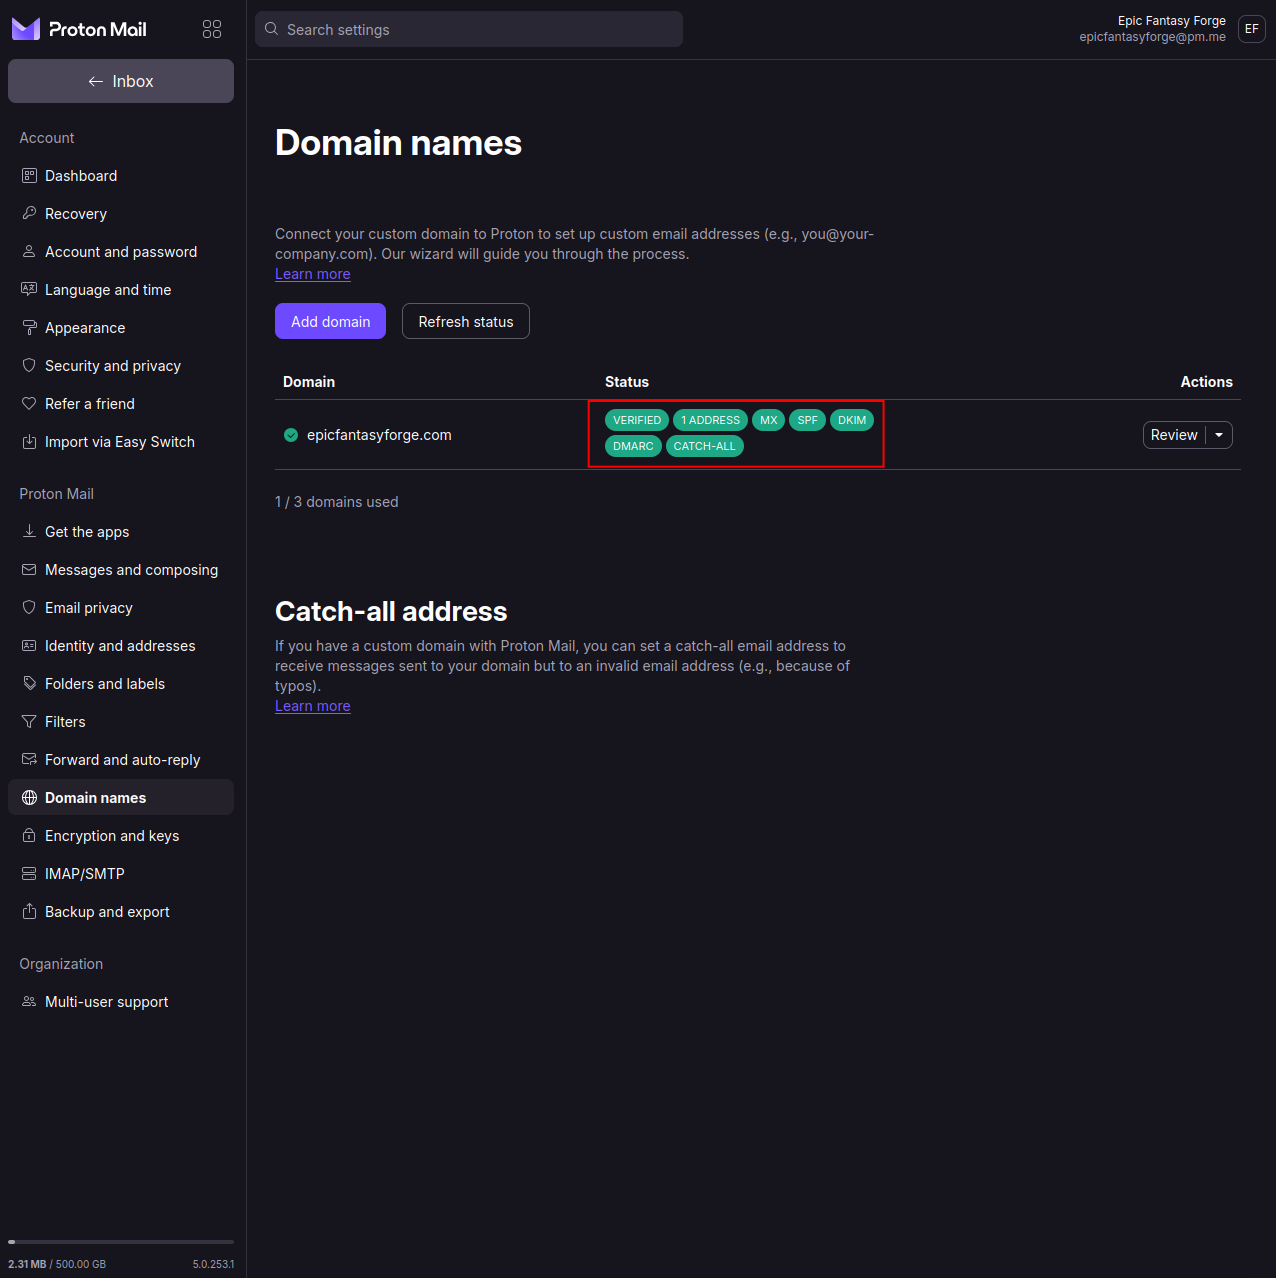
Task: Click the SPF status badge
Action: (808, 420)
